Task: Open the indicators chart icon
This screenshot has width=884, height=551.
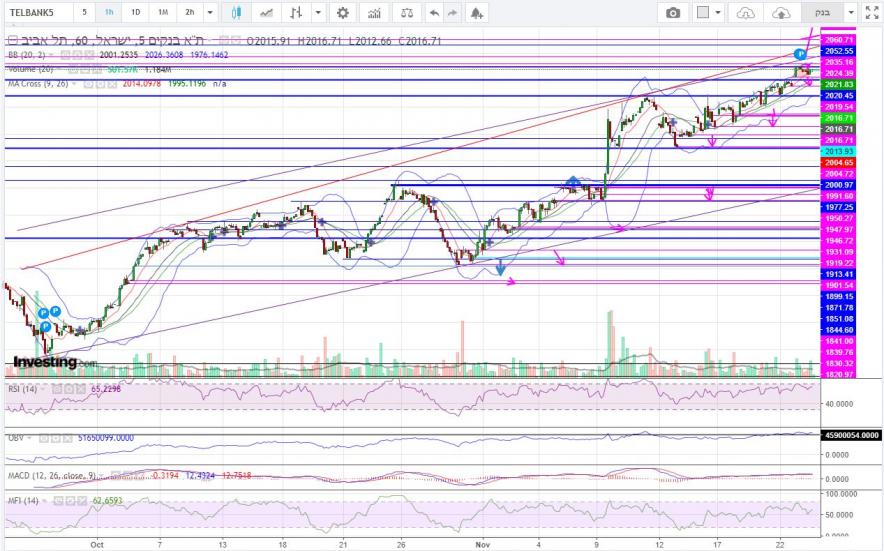Action: (x=374, y=13)
